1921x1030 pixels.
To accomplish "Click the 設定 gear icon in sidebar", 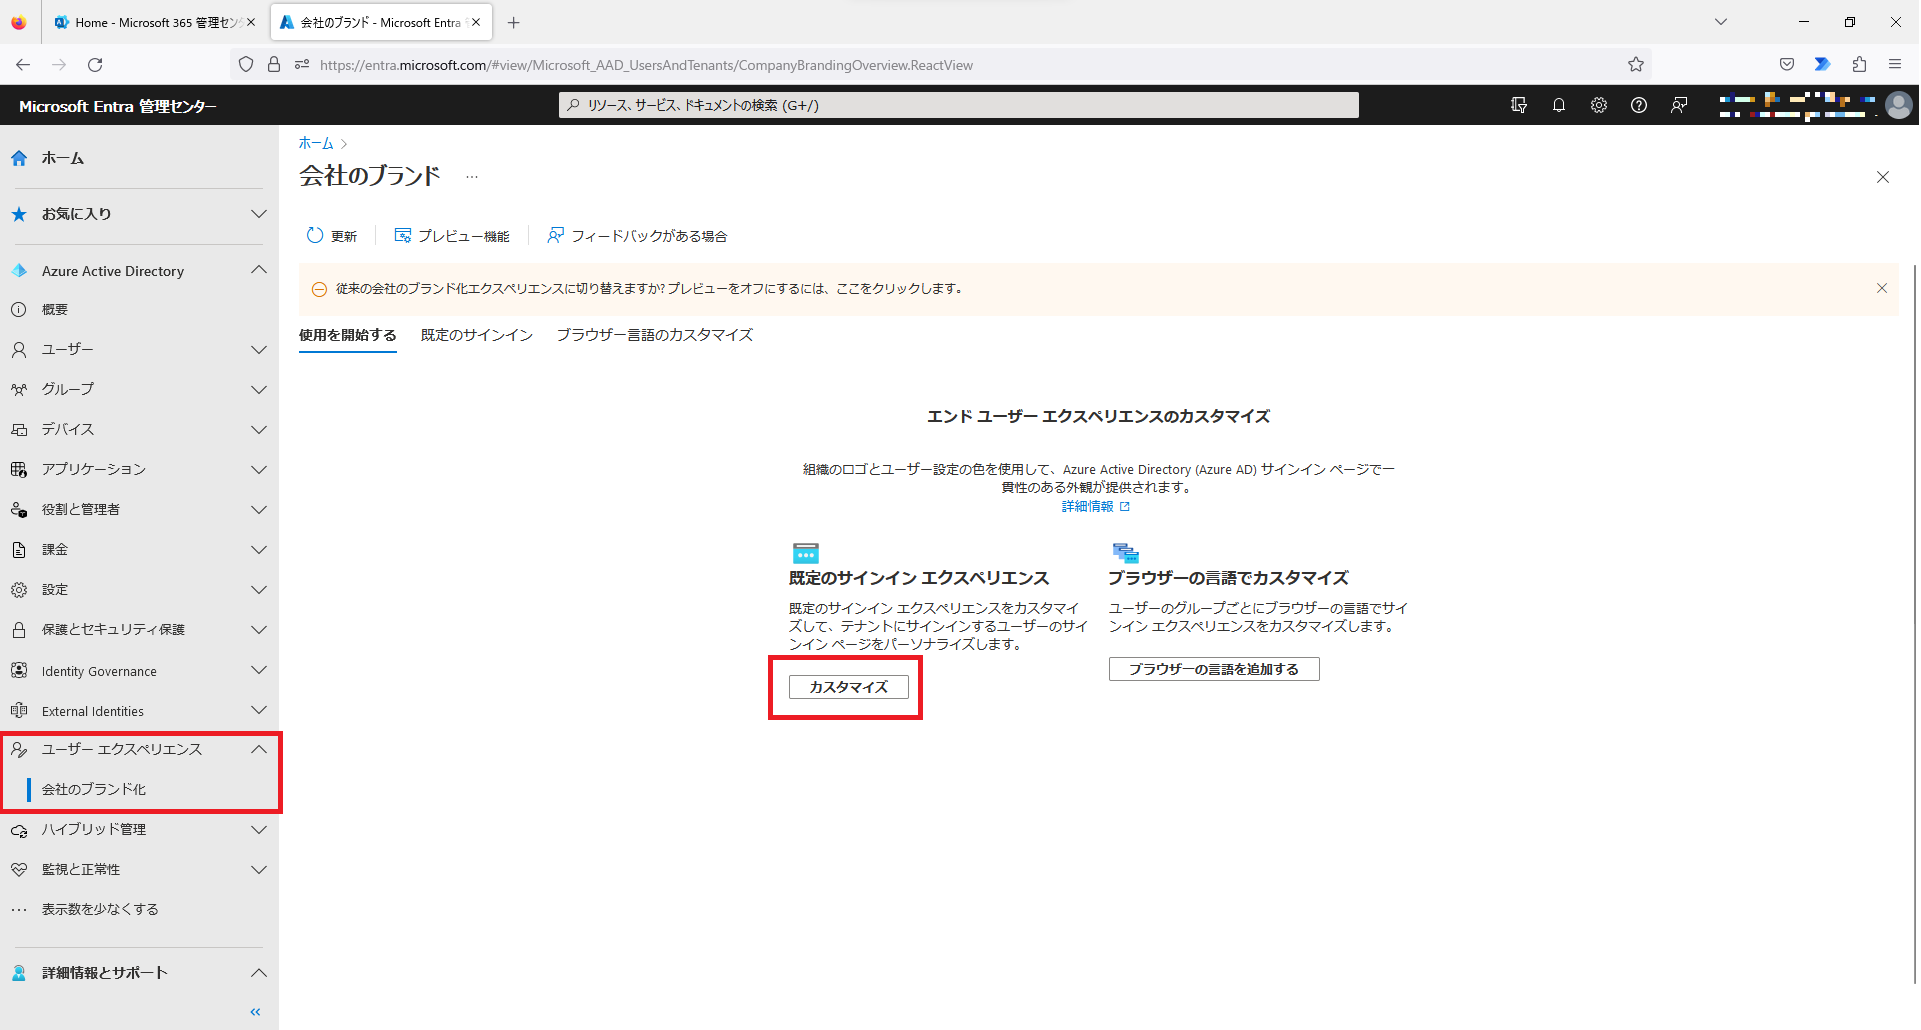I will tap(19, 590).
